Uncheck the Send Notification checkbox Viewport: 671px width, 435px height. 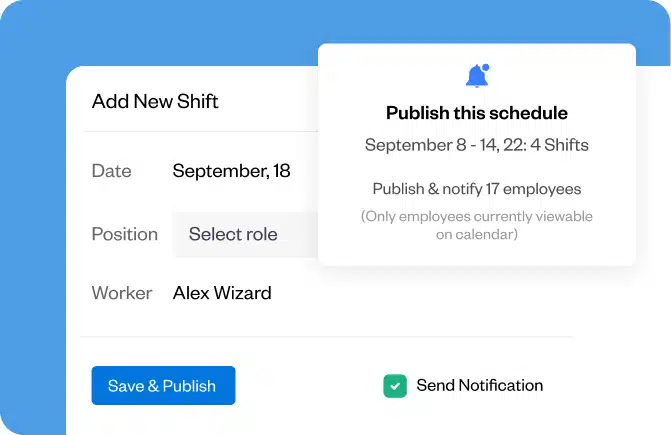click(x=395, y=386)
